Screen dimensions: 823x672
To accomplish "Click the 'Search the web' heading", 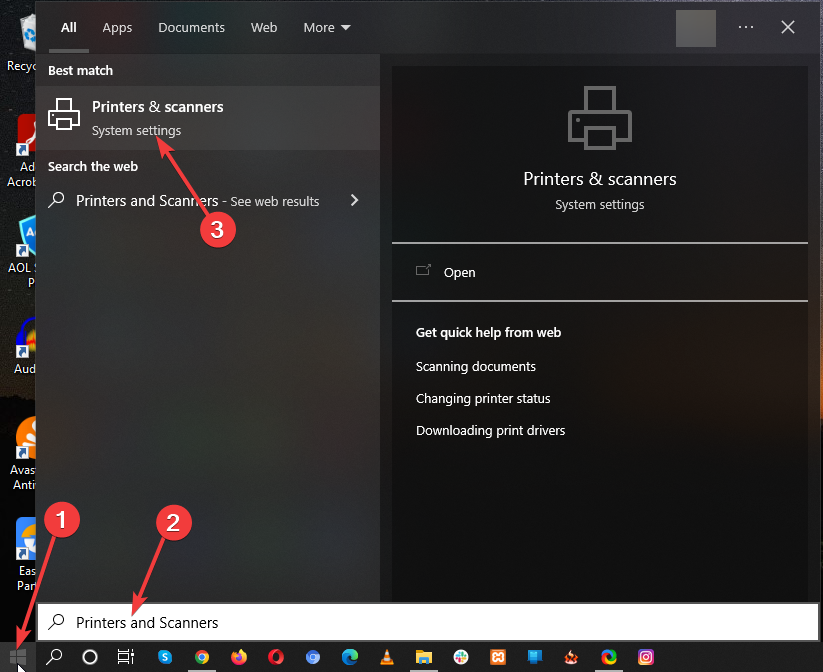I will (93, 166).
